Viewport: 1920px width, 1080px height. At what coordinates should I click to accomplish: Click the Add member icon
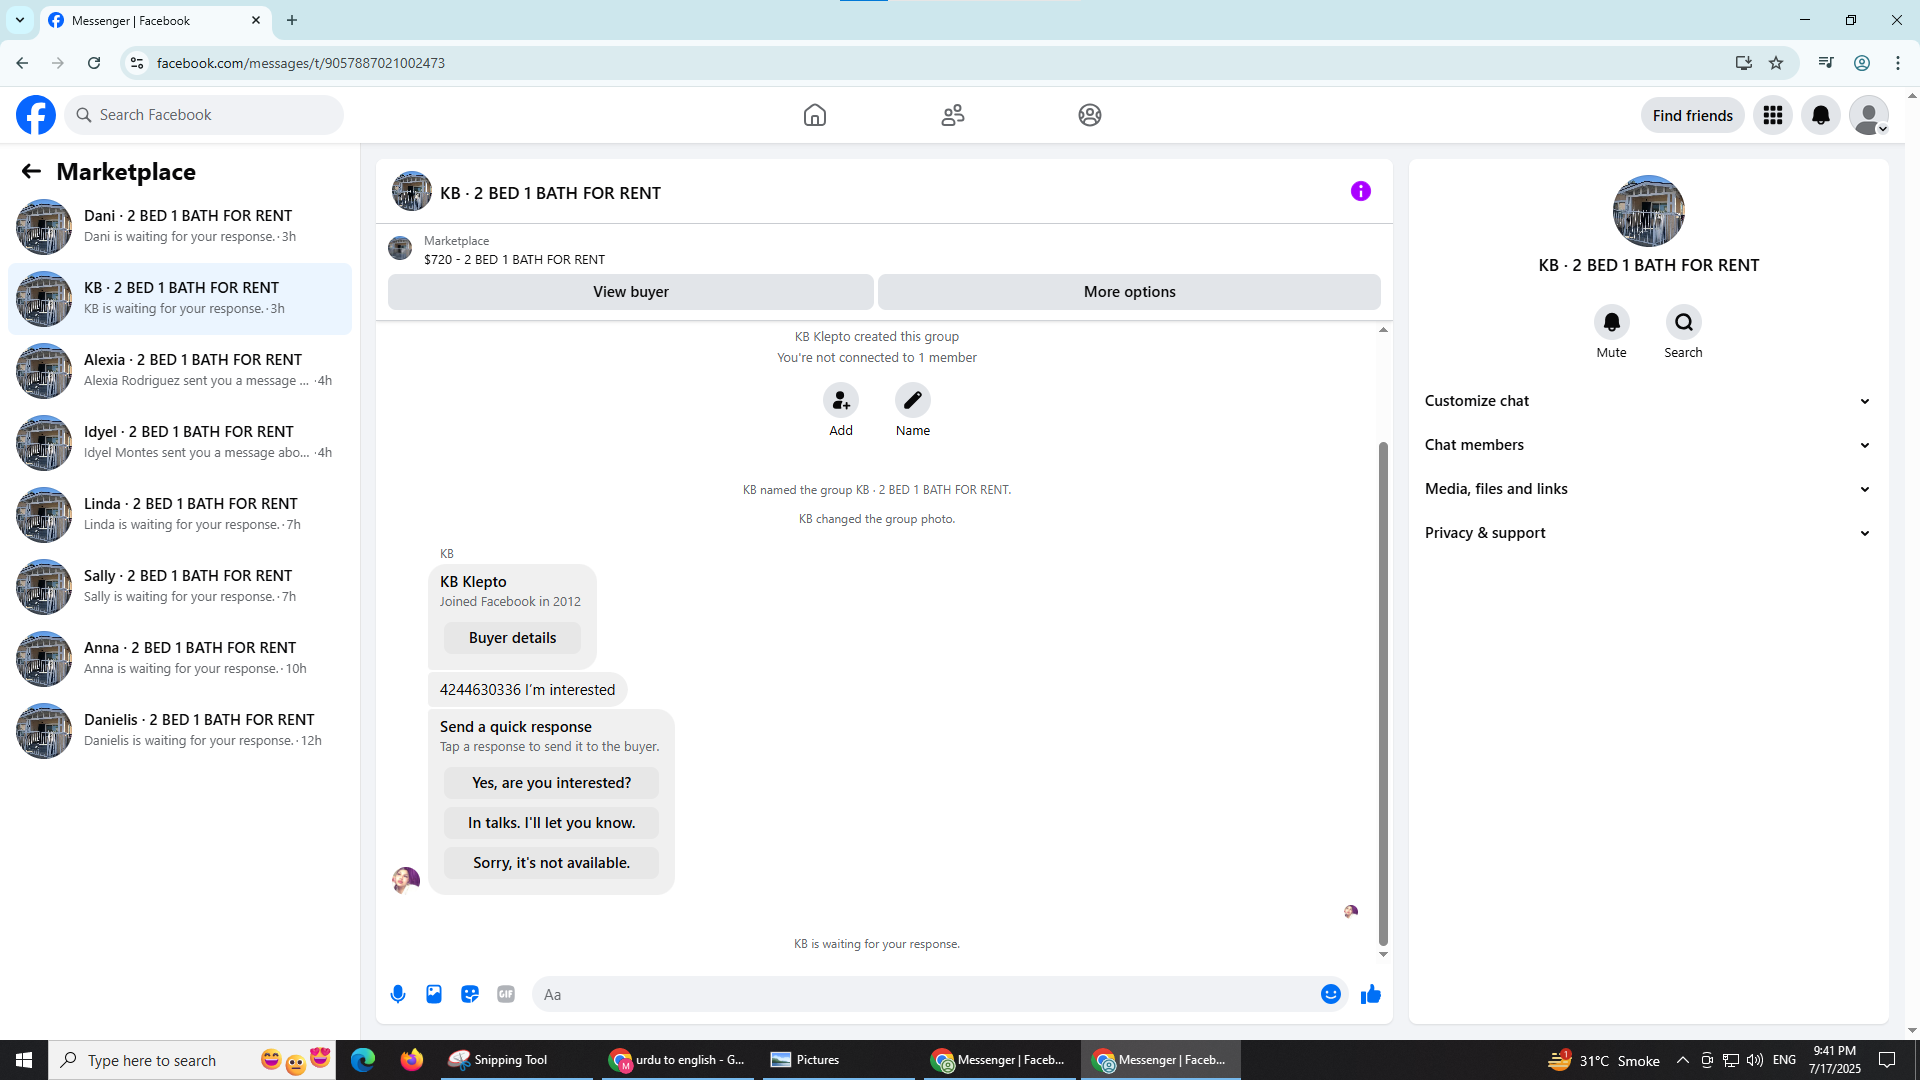point(841,400)
